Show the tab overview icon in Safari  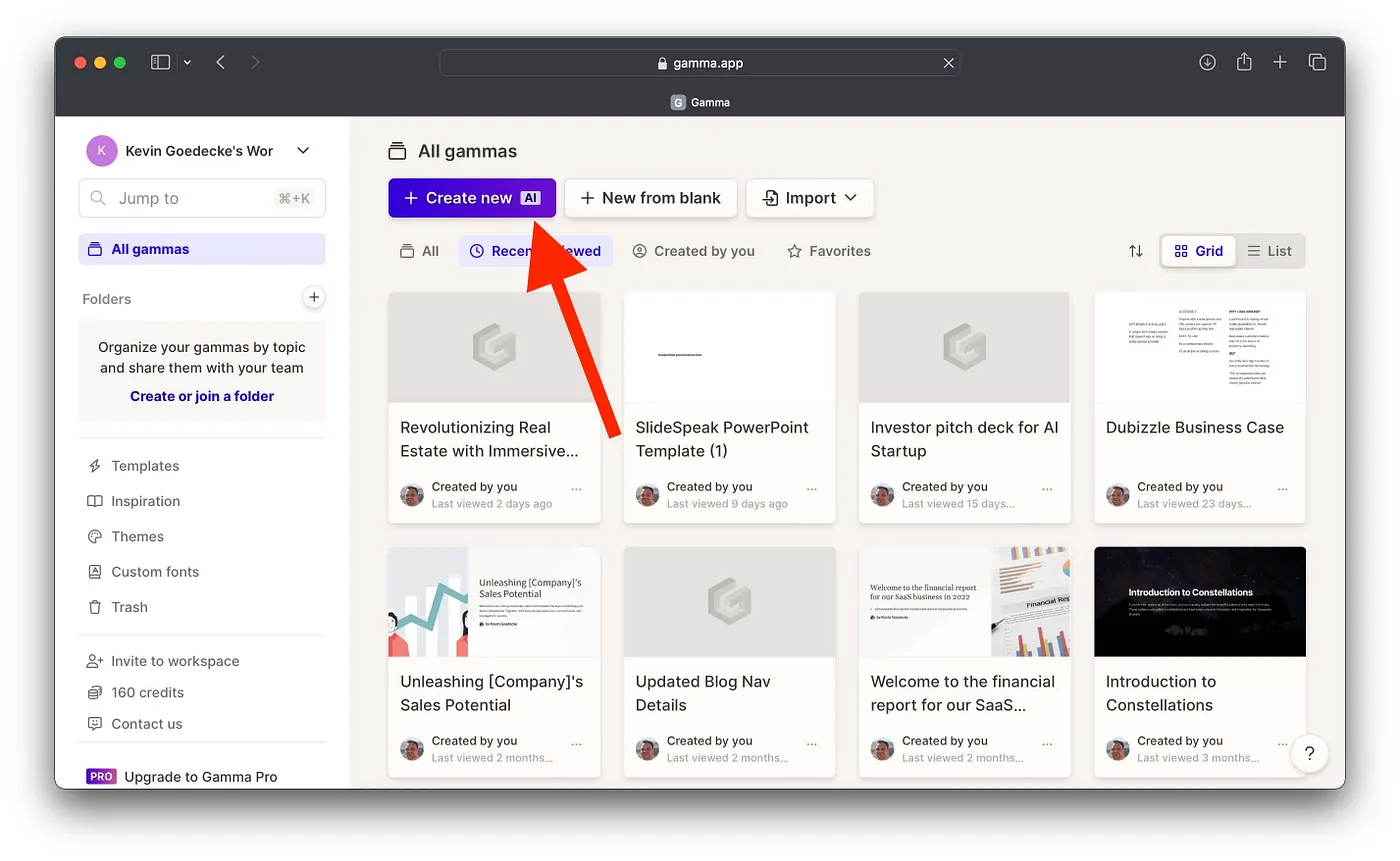(1317, 62)
